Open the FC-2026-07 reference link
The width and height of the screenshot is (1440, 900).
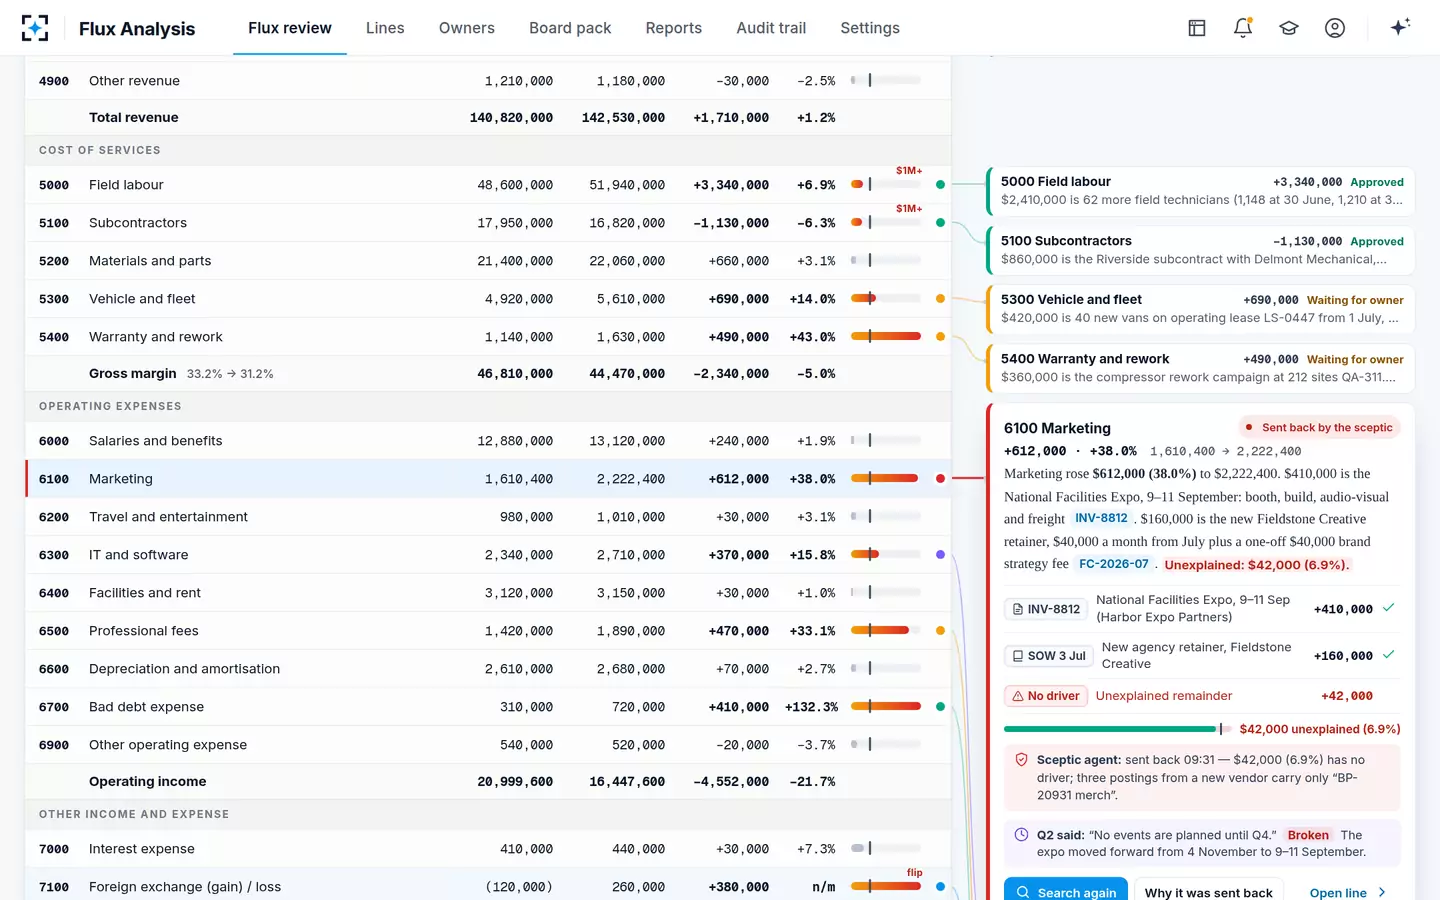1114,564
